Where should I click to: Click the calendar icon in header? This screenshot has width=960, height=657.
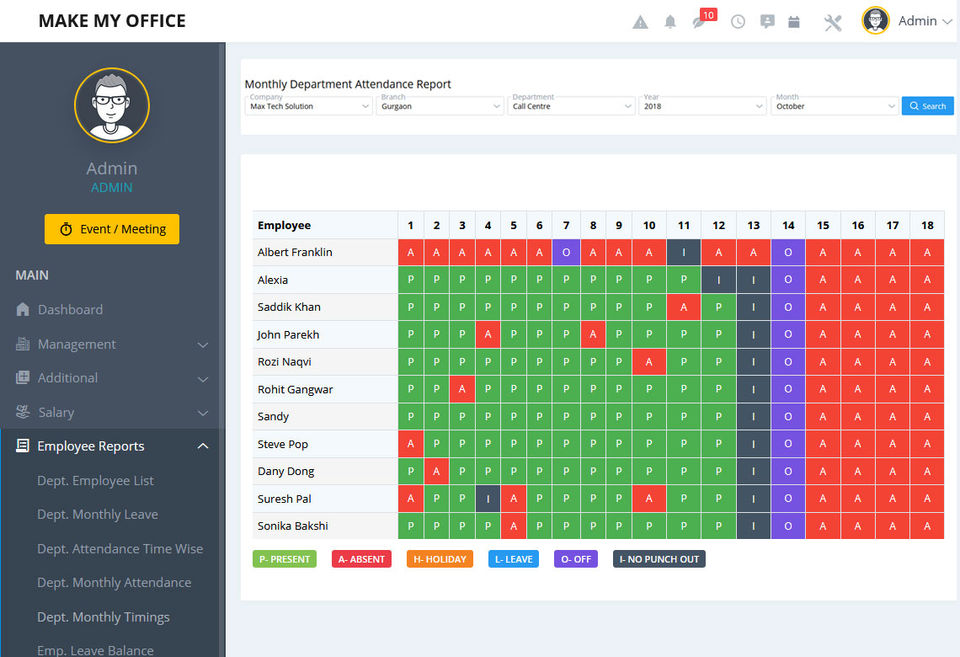point(794,22)
